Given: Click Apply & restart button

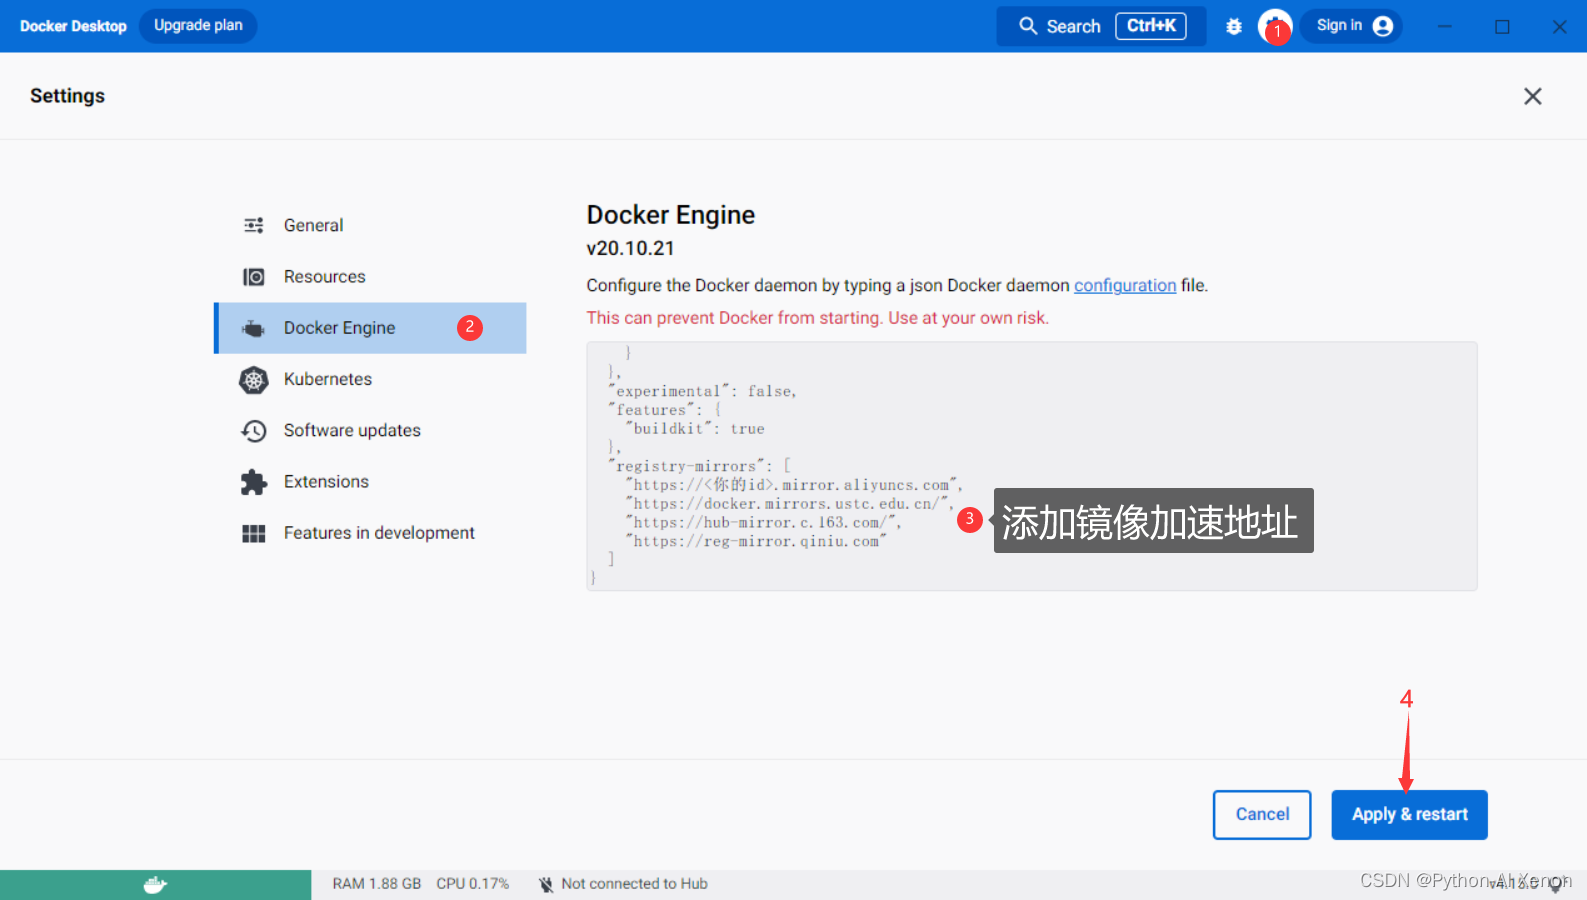Looking at the screenshot, I should 1410,815.
